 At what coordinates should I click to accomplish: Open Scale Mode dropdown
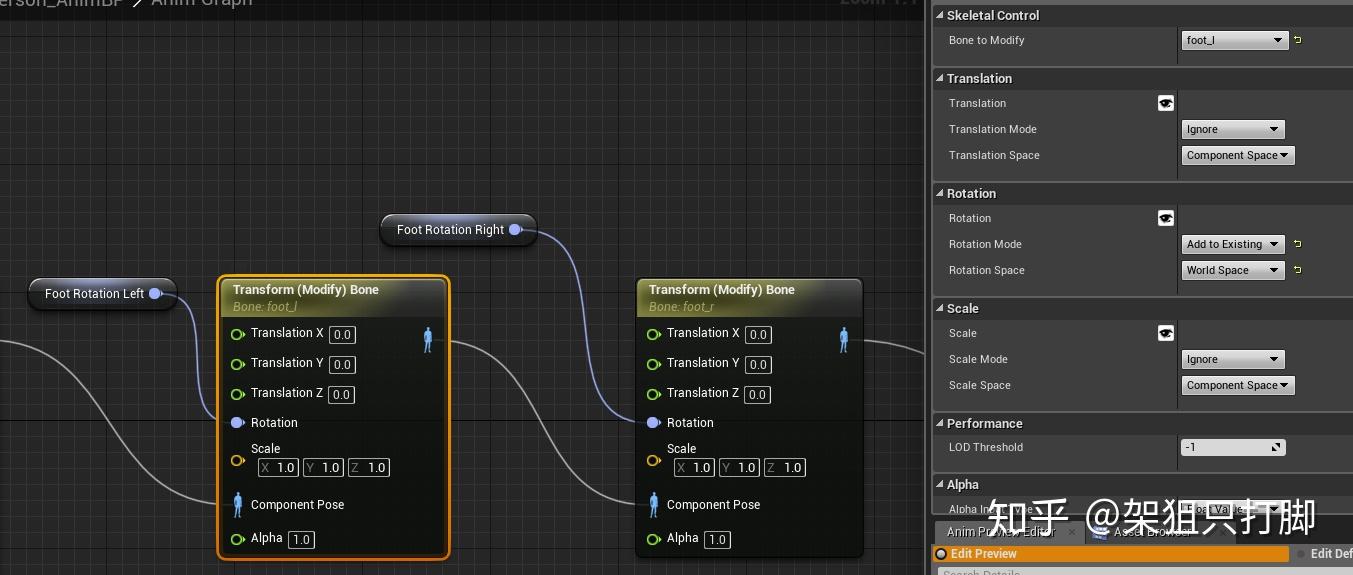pyautogui.click(x=1232, y=359)
